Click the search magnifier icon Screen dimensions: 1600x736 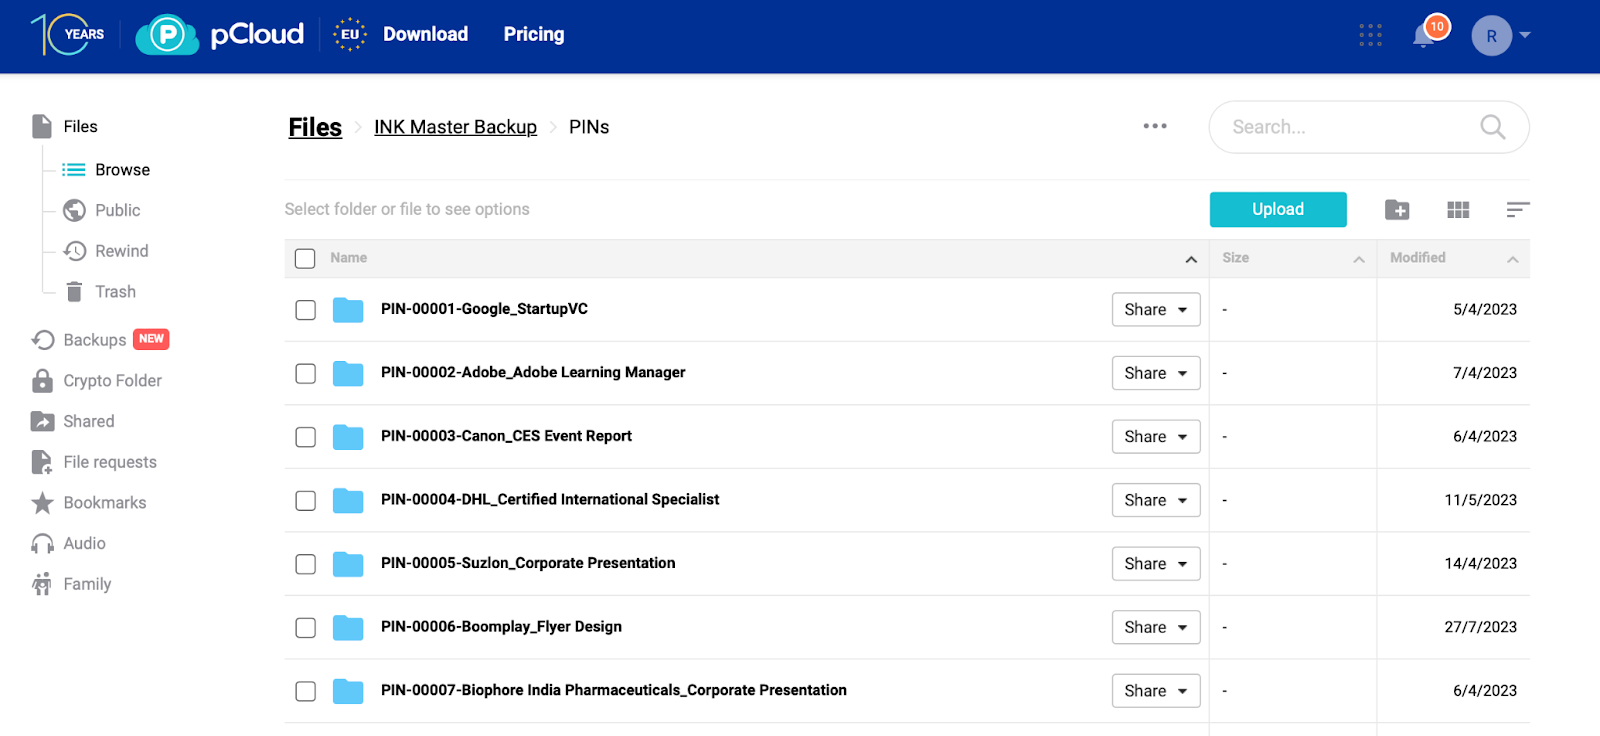click(1492, 127)
